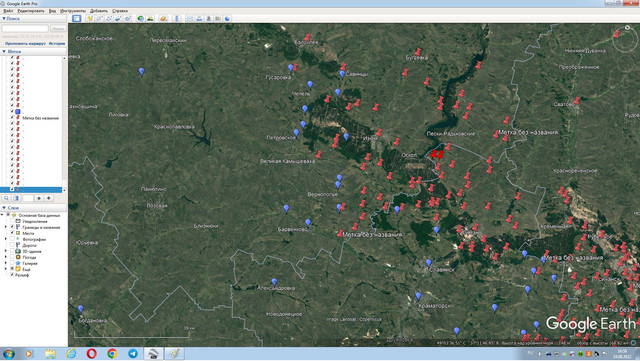
Task: Click the move up arrow below places list
Action: pos(39,198)
